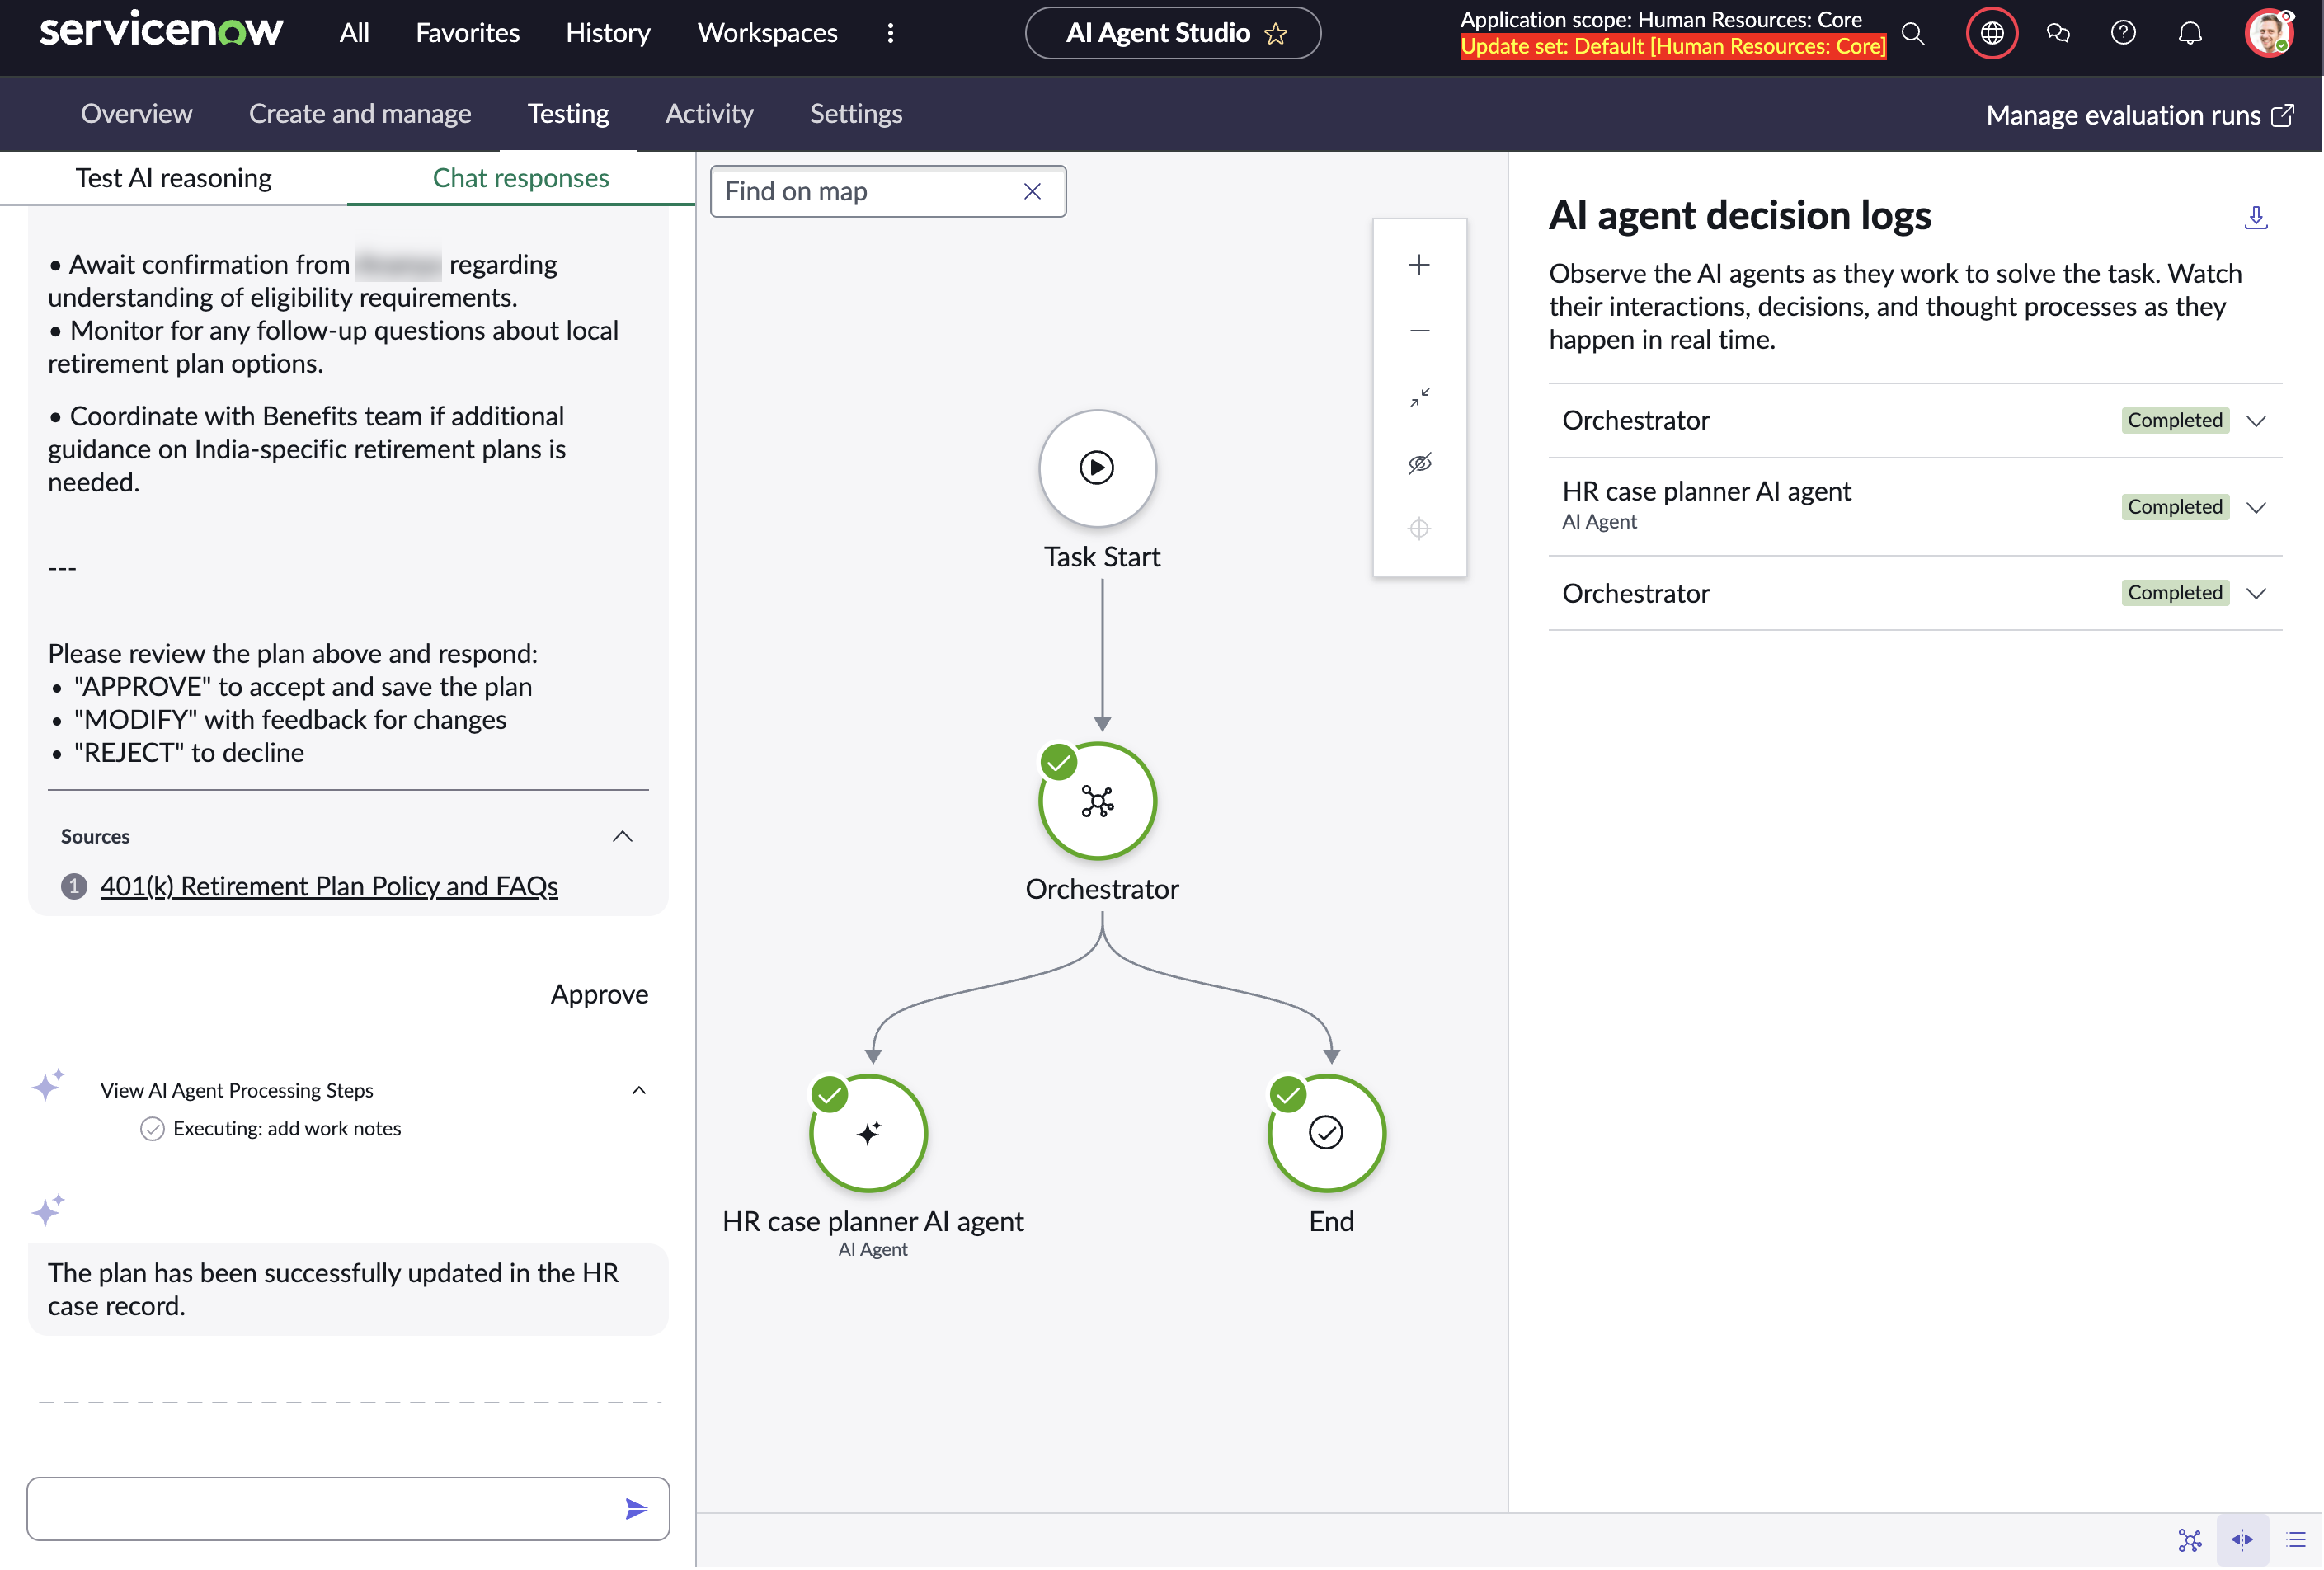Screen dimensions: 2324x1570
Task: Toggle the split panel view icon
Action: pos(2242,1540)
